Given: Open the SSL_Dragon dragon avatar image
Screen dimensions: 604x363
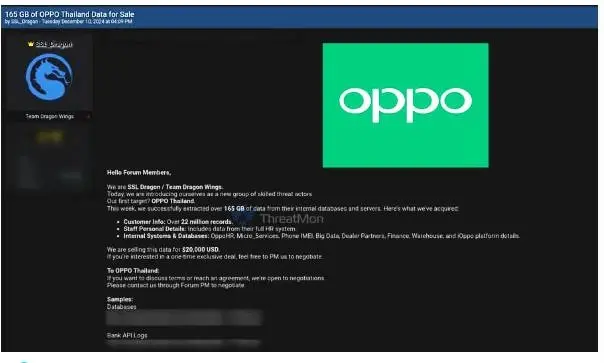Looking at the screenshot, I should pyautogui.click(x=49, y=77).
